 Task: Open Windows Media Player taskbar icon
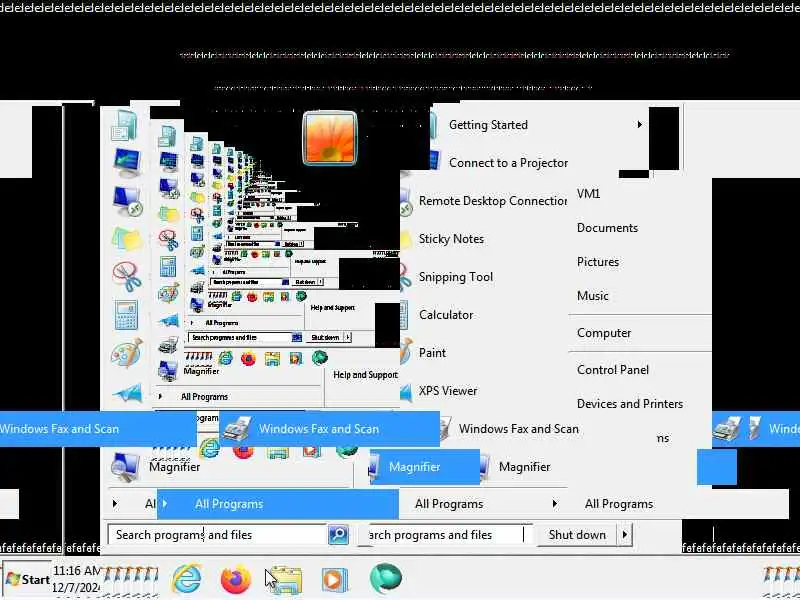pyautogui.click(x=335, y=580)
